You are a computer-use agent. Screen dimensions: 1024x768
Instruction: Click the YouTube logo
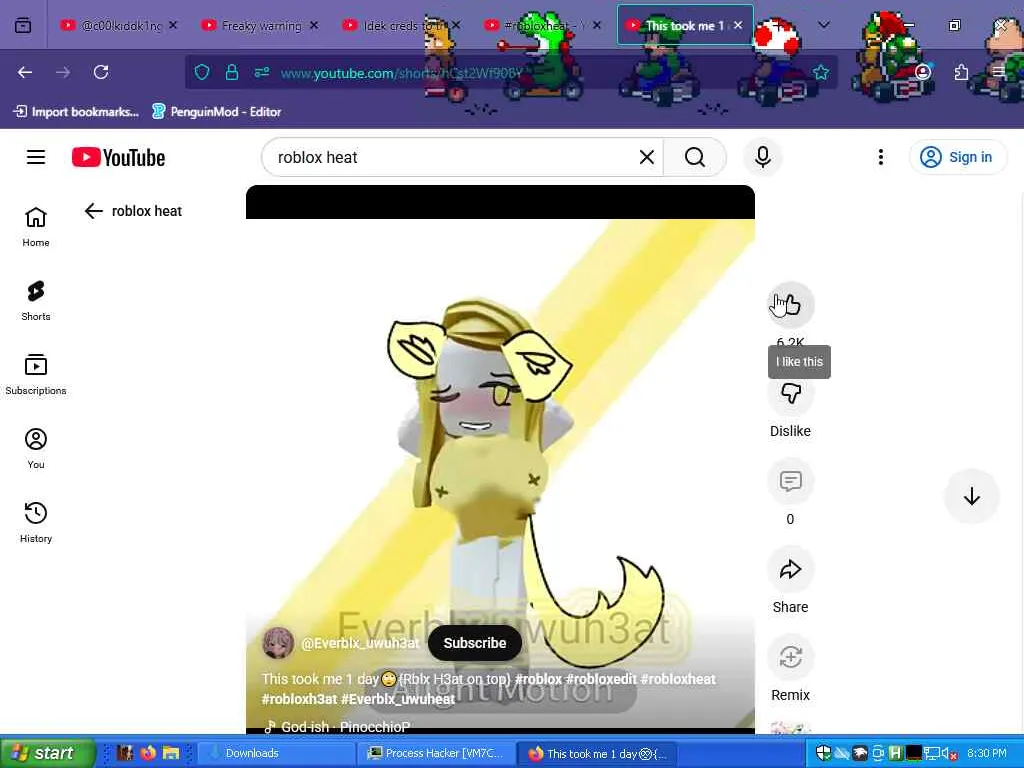pyautogui.click(x=118, y=157)
